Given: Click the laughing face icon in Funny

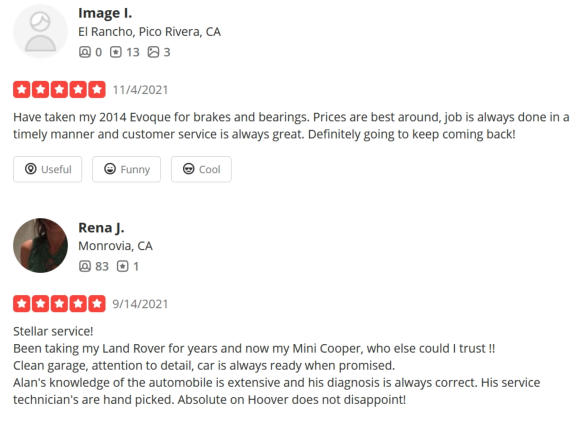Looking at the screenshot, I should coord(110,169).
